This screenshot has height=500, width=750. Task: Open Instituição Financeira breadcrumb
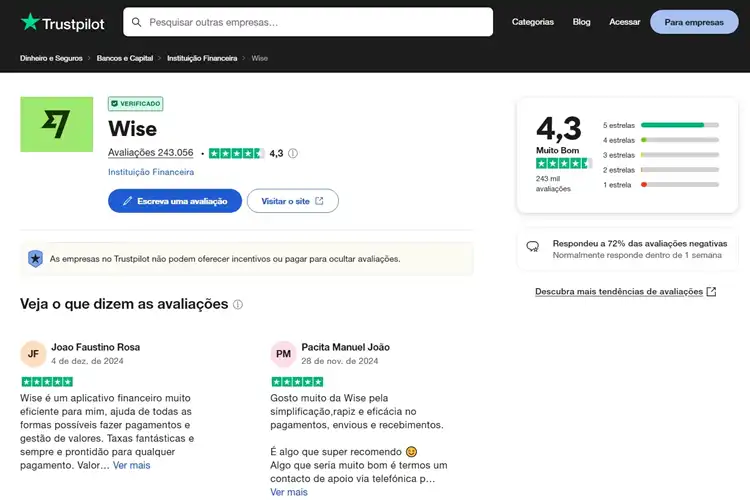(x=202, y=58)
